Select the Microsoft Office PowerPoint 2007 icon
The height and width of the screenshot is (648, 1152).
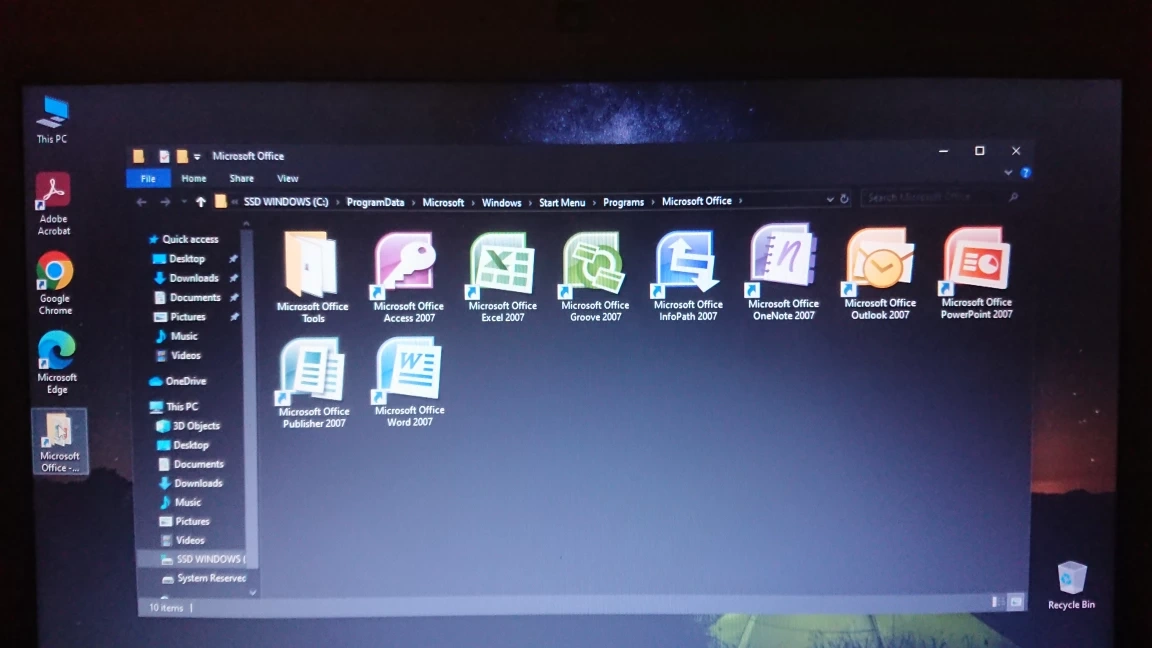(976, 262)
